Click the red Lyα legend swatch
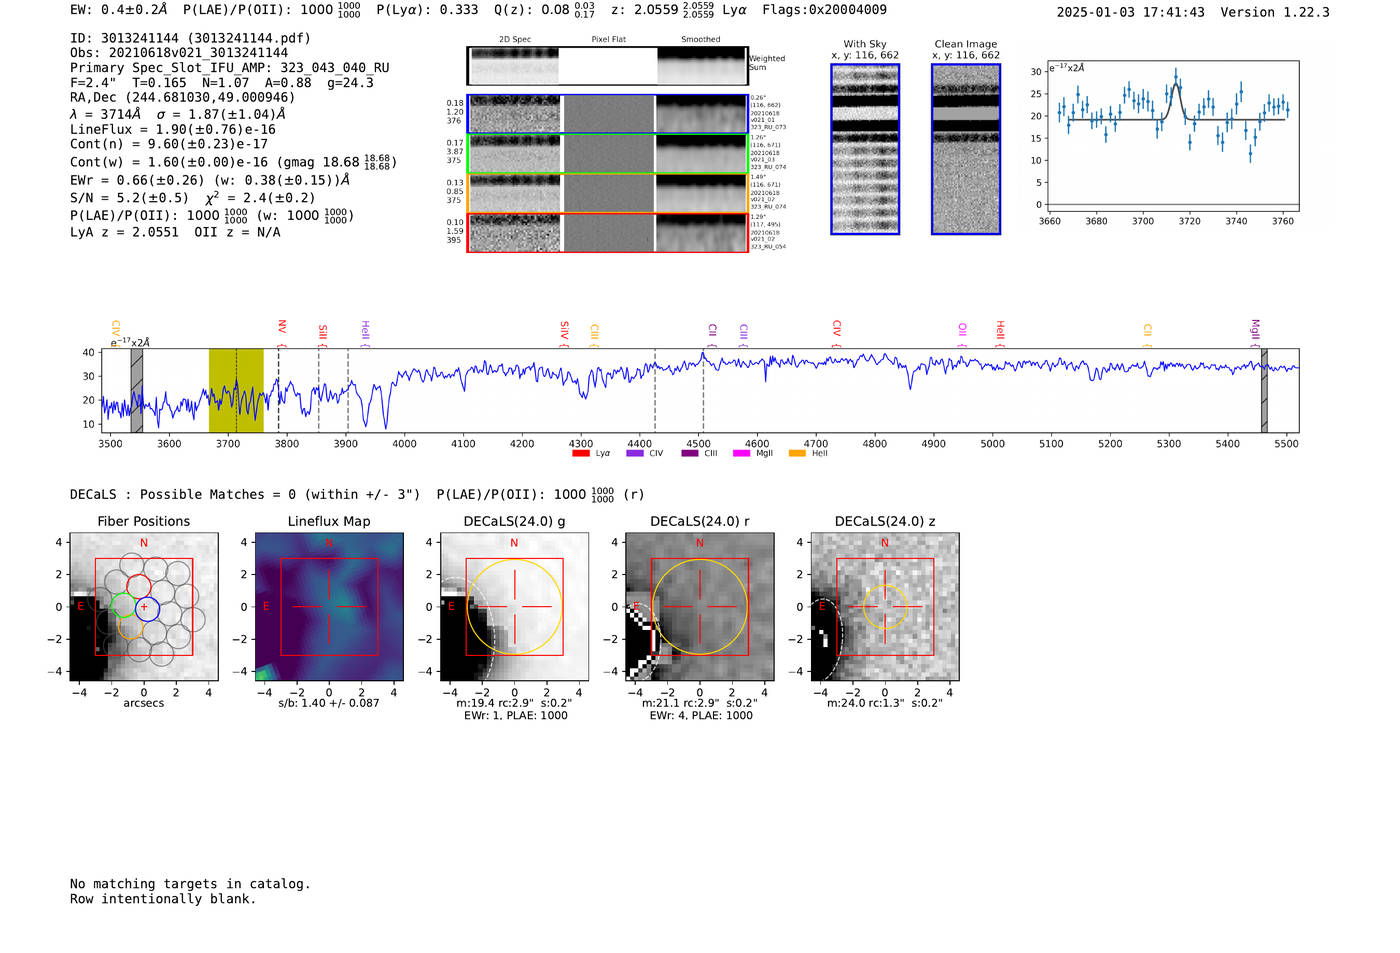 580,453
